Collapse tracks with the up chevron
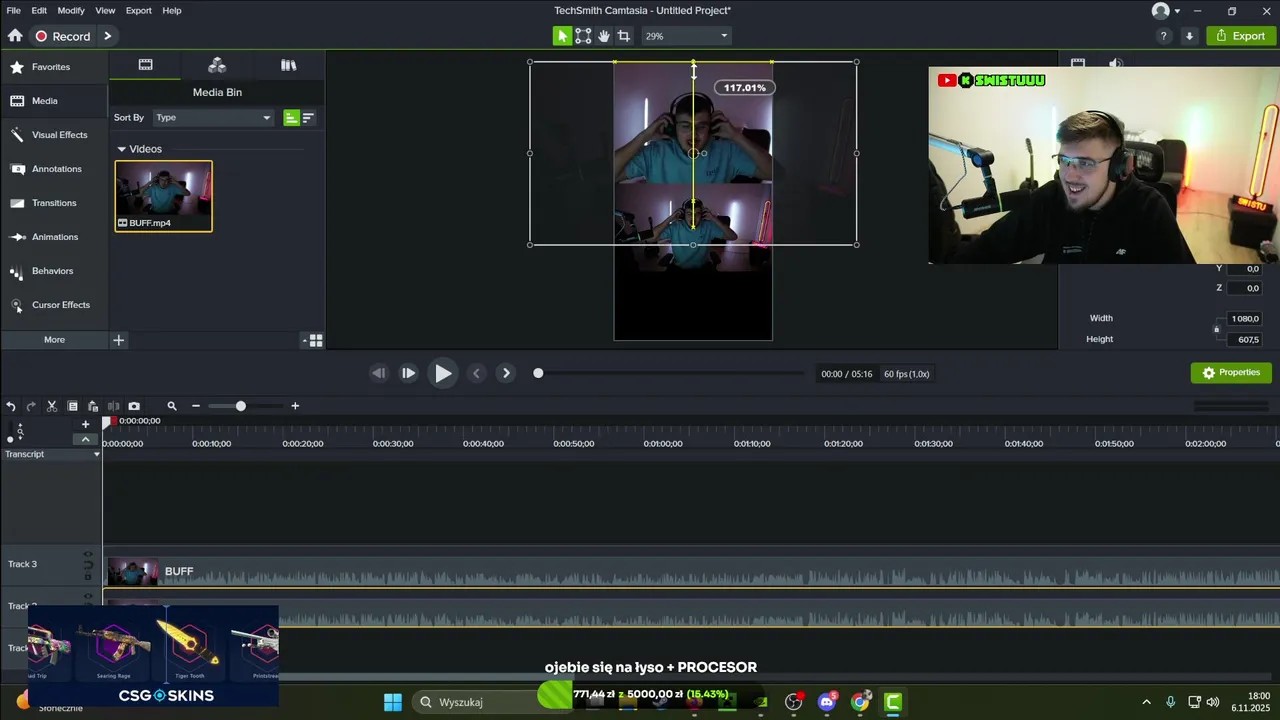Screen dimensions: 1280x720 (85, 439)
